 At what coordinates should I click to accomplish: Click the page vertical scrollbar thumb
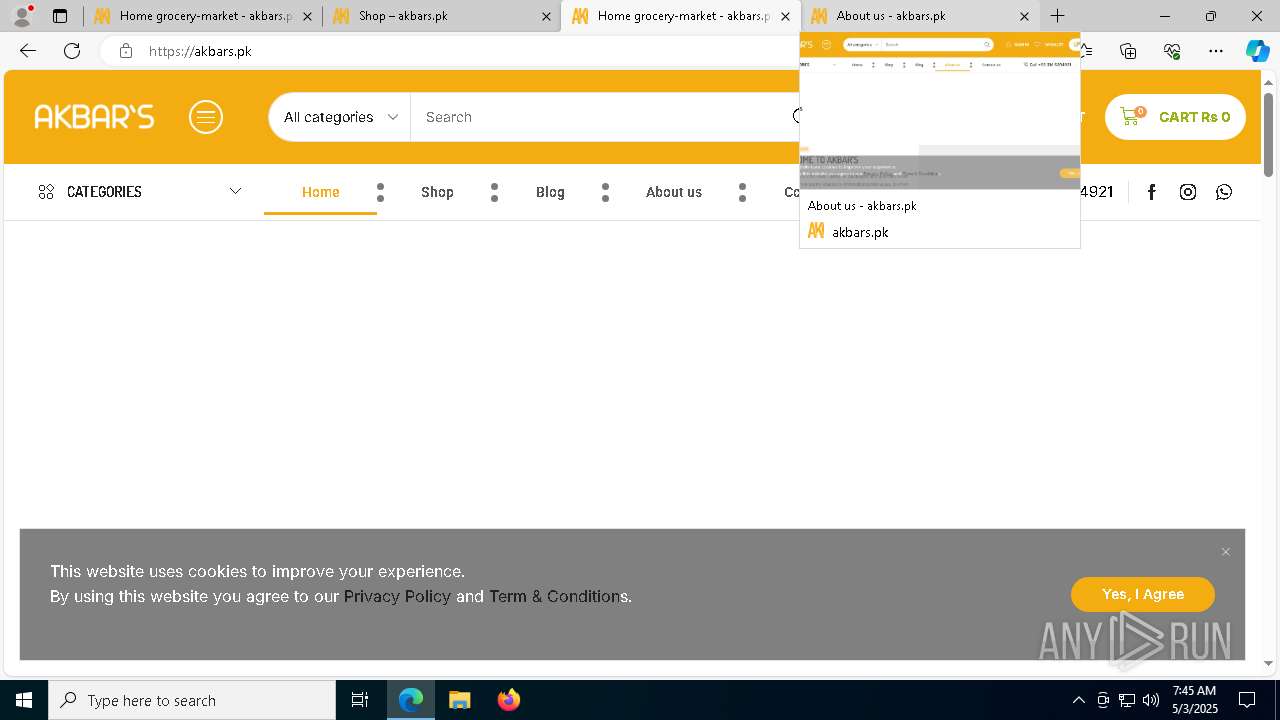(x=1268, y=135)
